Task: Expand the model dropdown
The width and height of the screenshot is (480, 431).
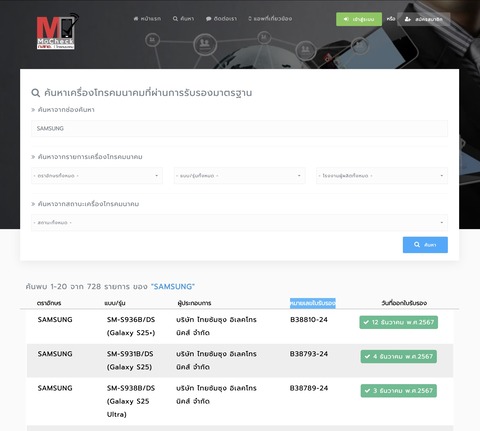Action: click(x=239, y=176)
